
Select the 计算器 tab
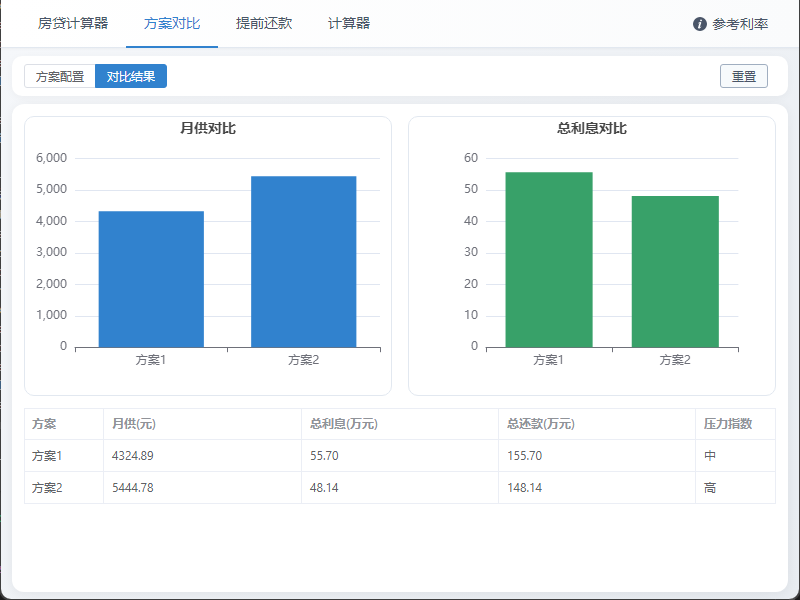pyautogui.click(x=349, y=23)
